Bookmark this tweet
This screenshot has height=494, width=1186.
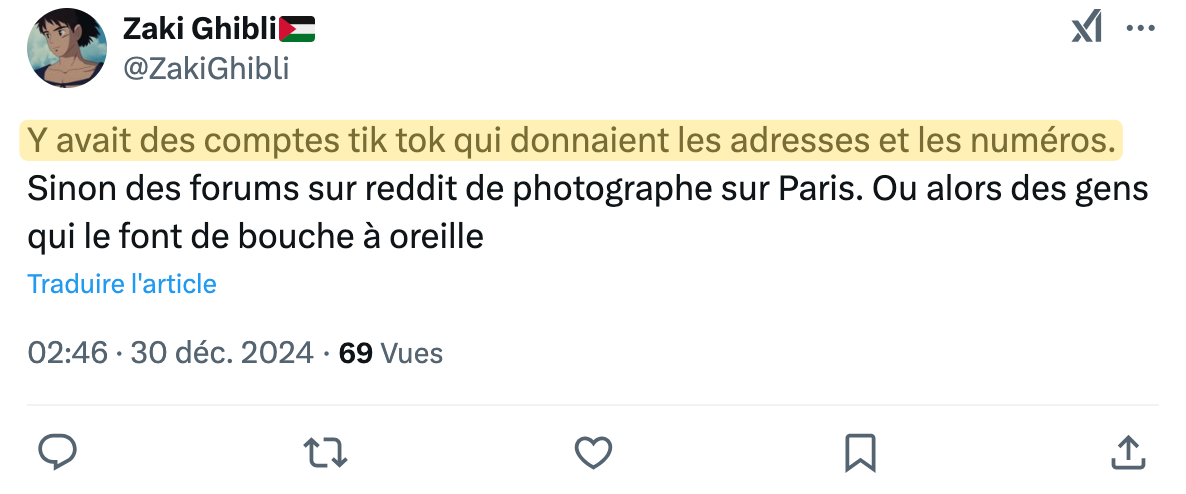[860, 452]
